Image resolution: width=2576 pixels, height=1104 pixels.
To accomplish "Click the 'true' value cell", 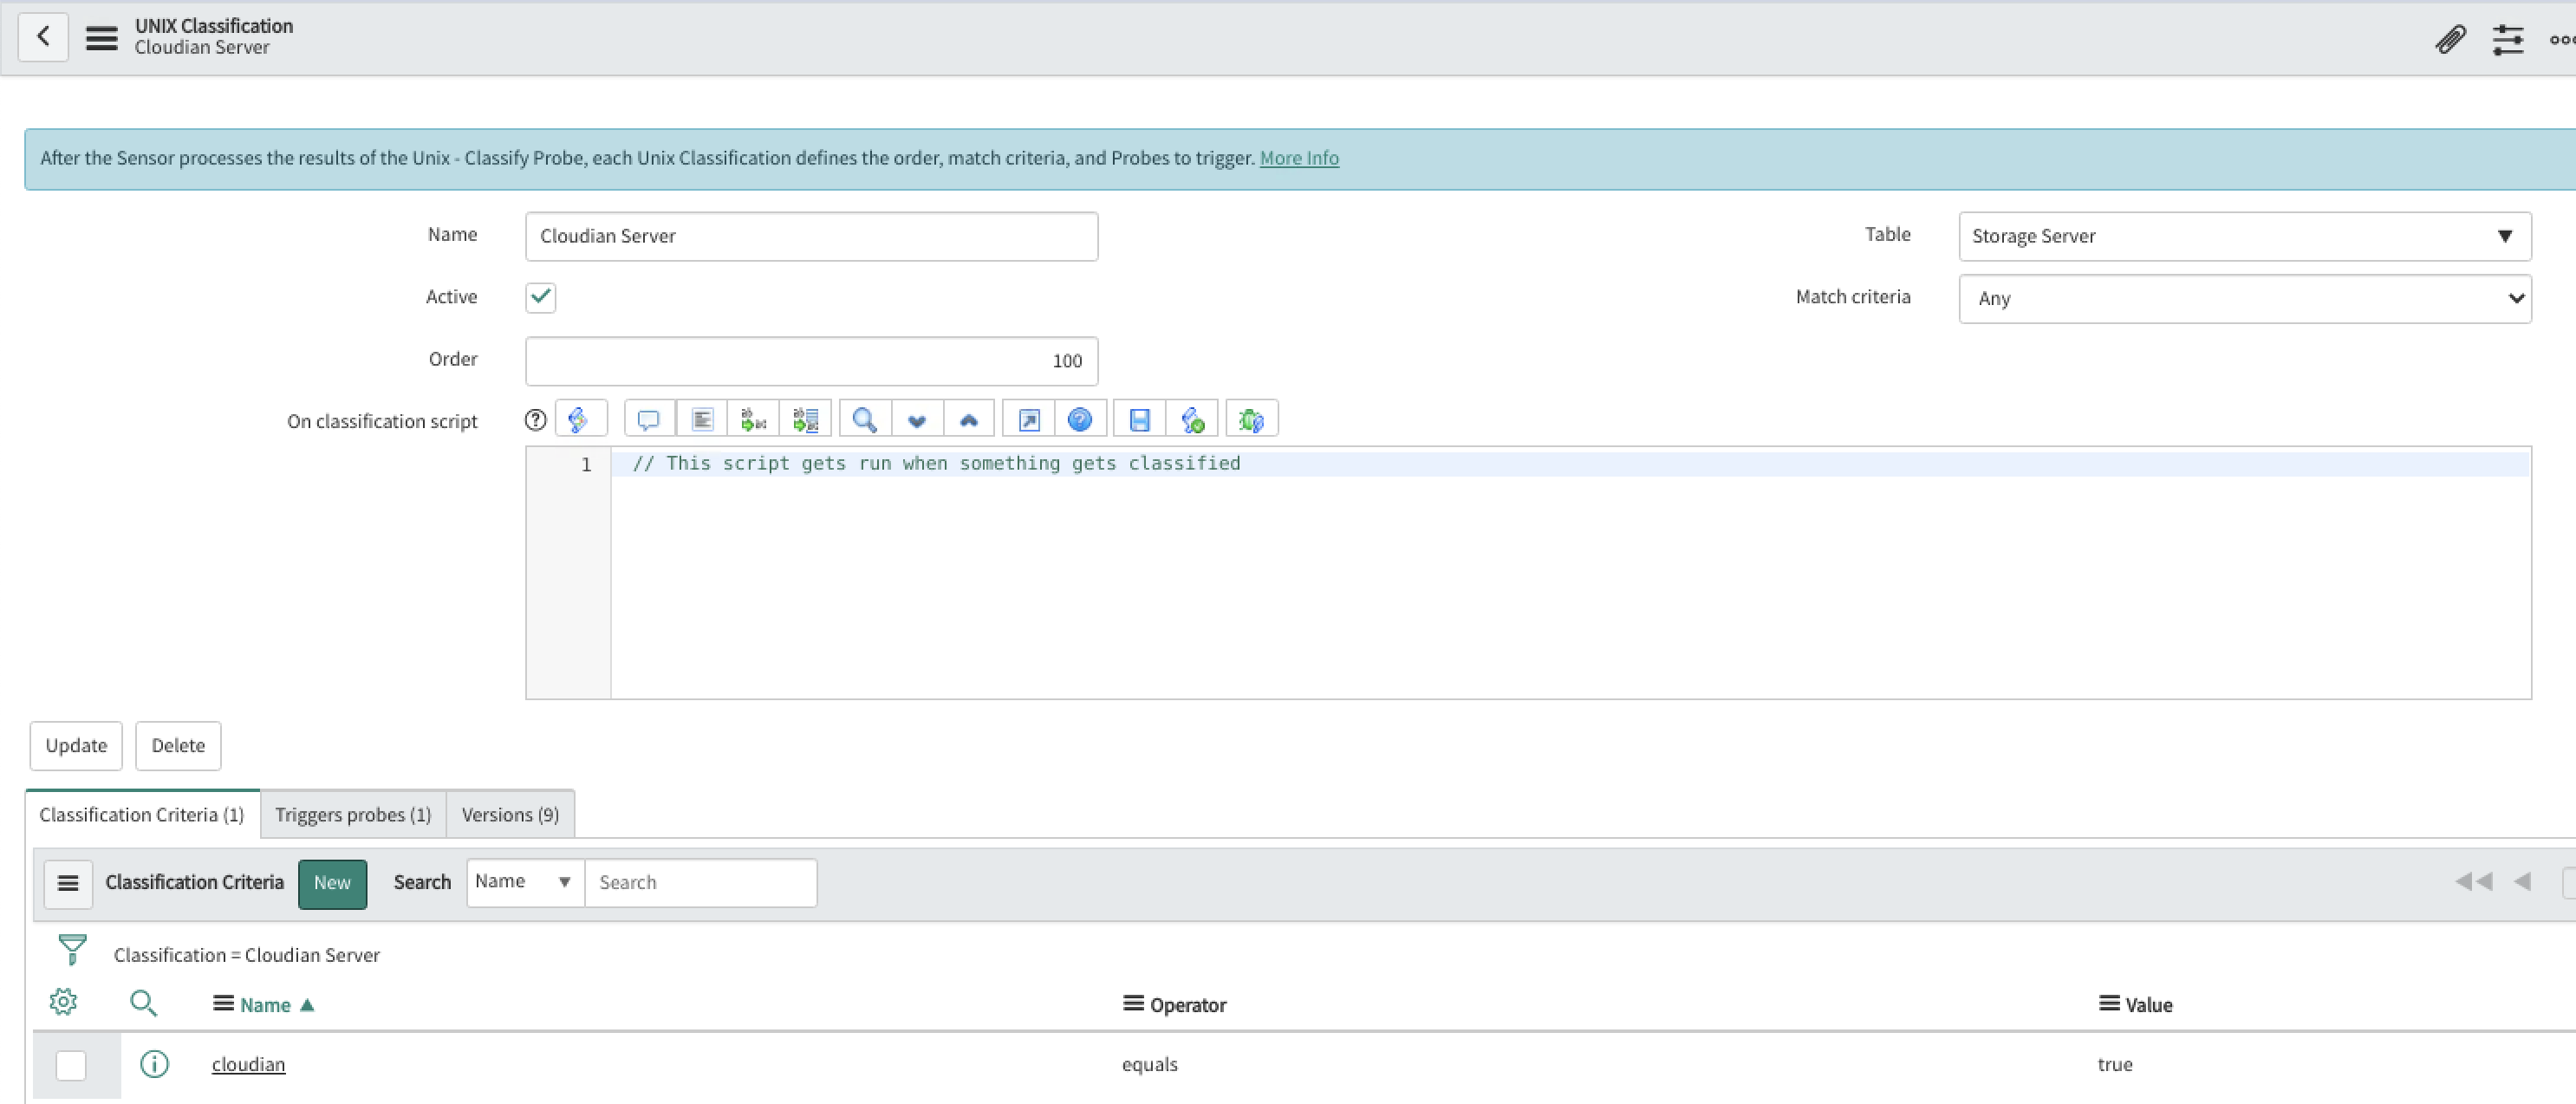I will tap(2115, 1065).
